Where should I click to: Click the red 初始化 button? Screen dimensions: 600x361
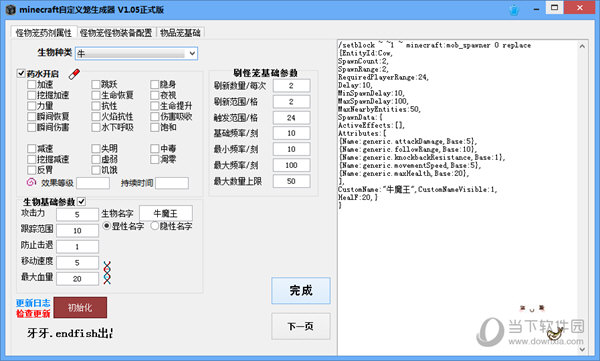click(x=80, y=307)
